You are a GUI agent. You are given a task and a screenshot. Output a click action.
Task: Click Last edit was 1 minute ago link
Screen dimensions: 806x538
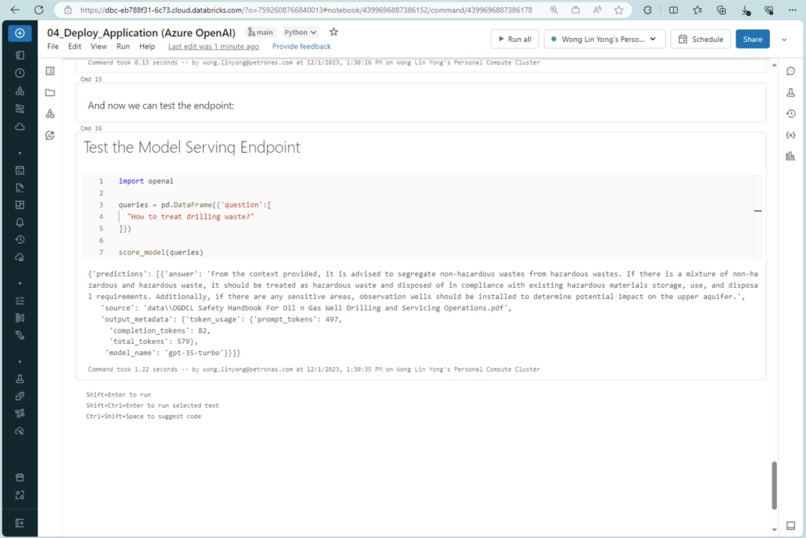213,46
